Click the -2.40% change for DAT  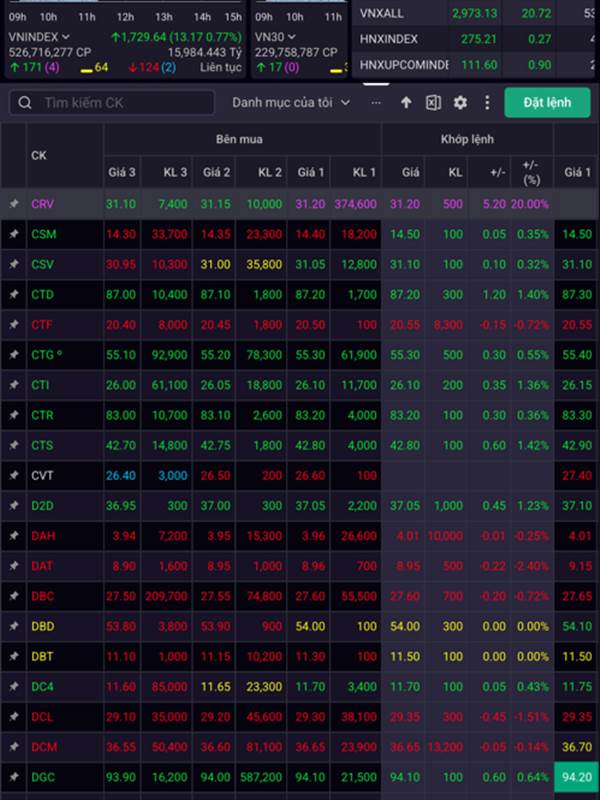pyautogui.click(x=531, y=566)
